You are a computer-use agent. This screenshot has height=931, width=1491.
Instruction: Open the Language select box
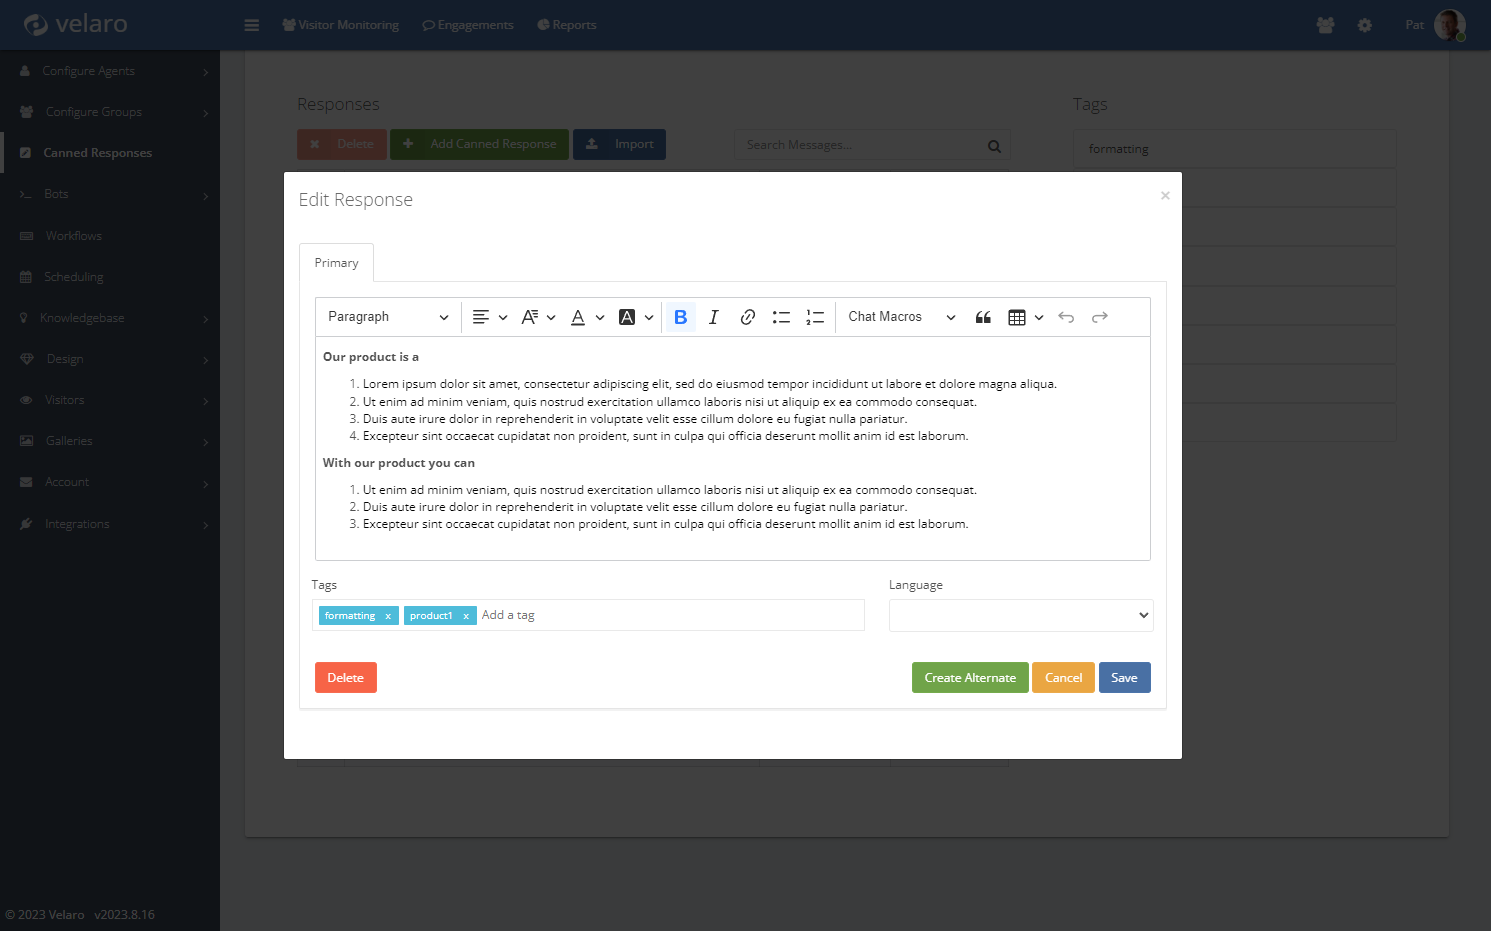pos(1020,615)
